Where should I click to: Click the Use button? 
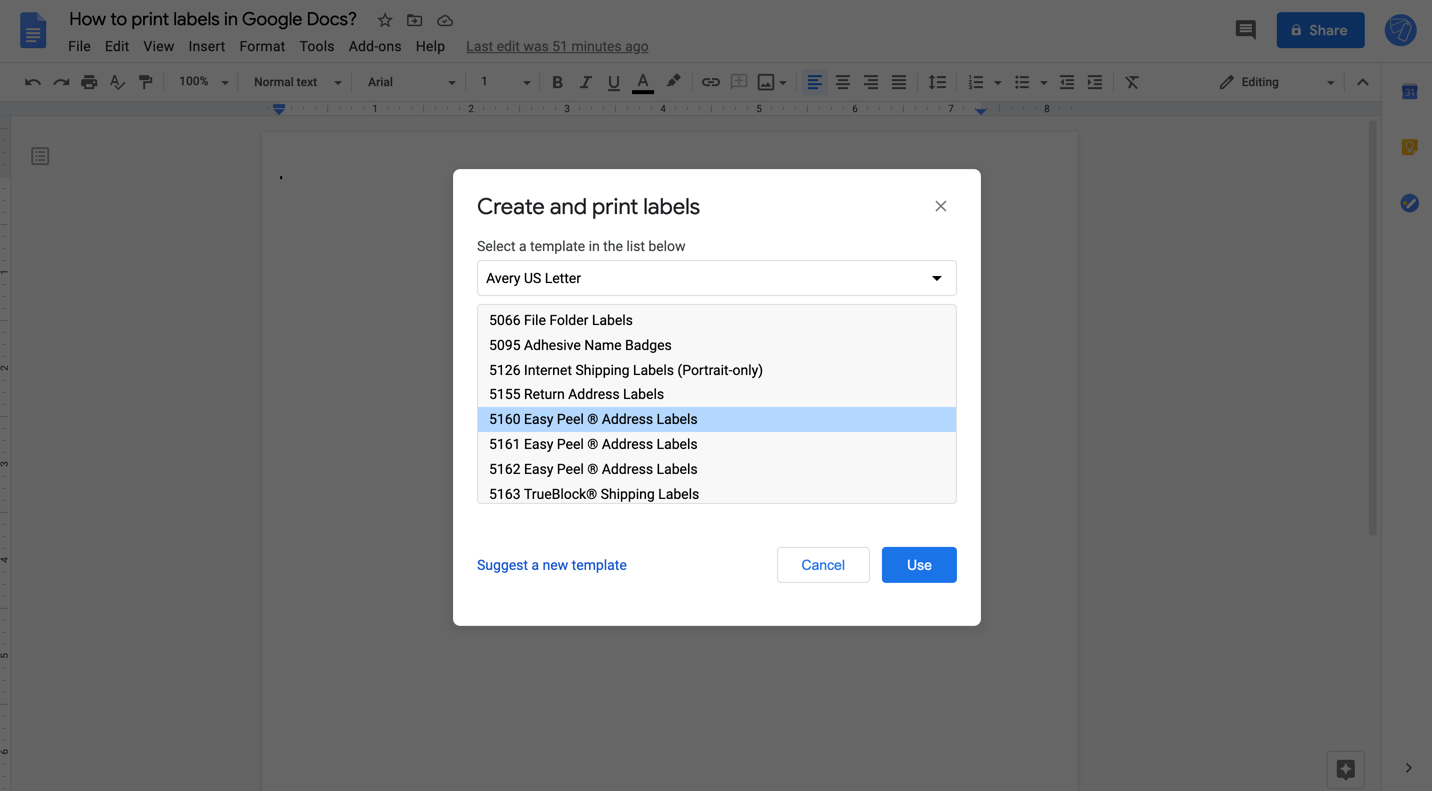coord(919,565)
